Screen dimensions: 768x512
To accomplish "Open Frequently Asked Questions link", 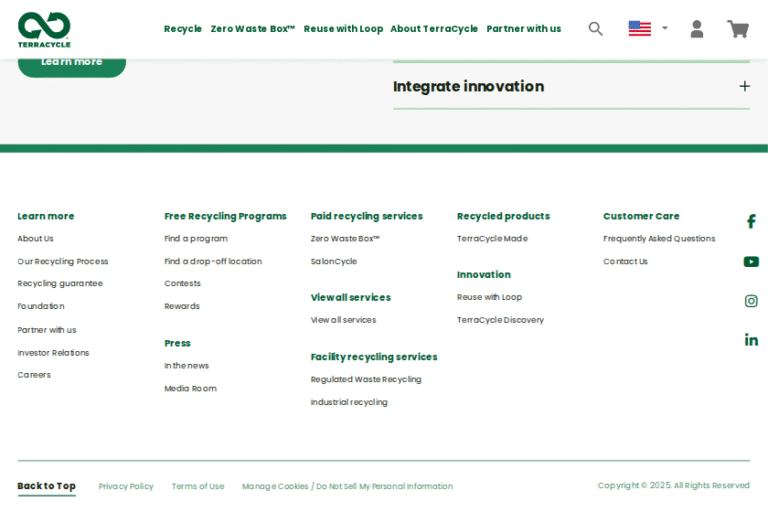I will 659,239.
